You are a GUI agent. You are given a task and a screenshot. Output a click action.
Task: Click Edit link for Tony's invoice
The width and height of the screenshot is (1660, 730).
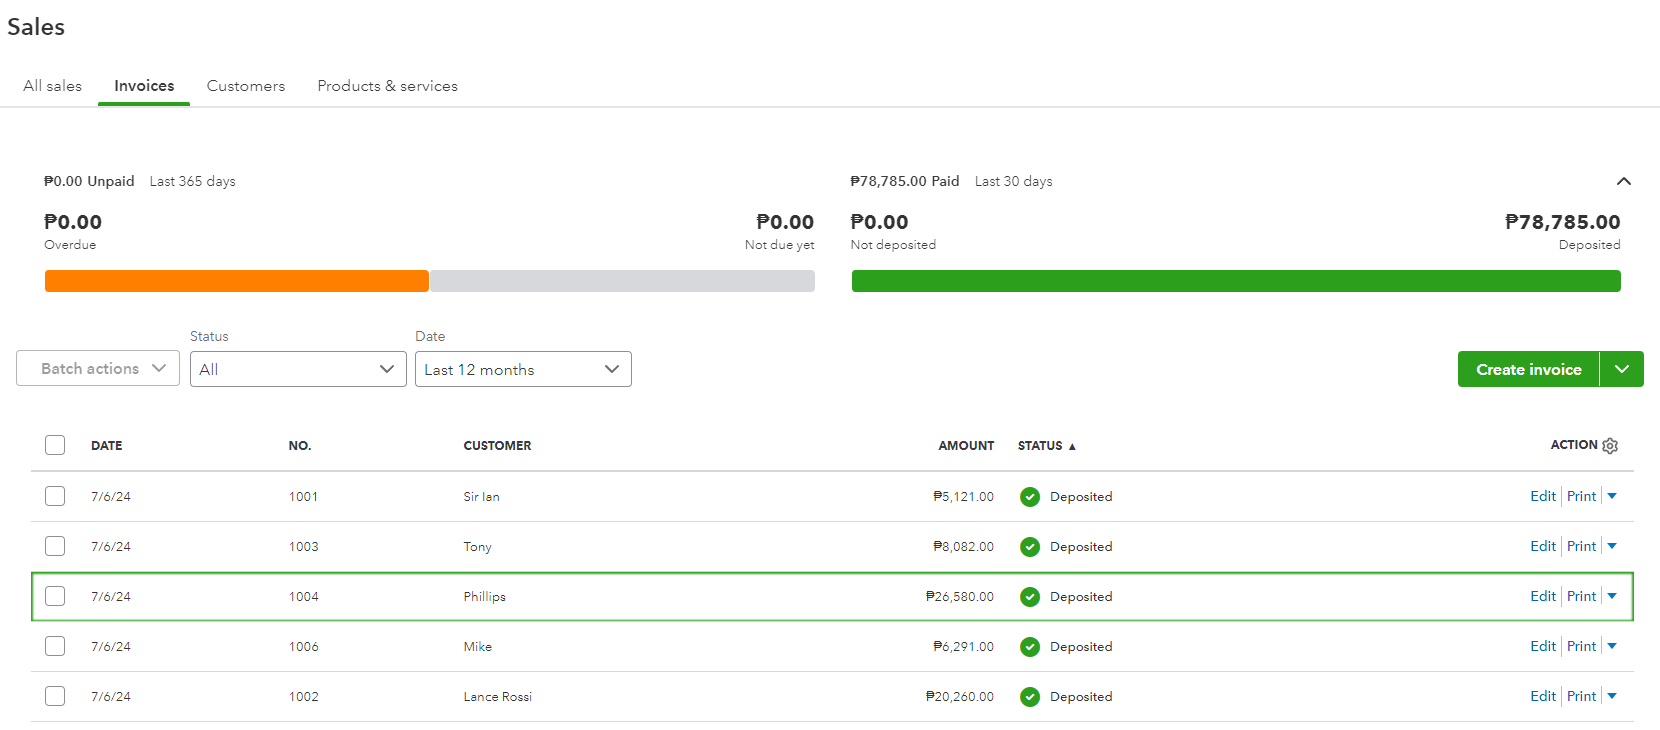coord(1542,546)
